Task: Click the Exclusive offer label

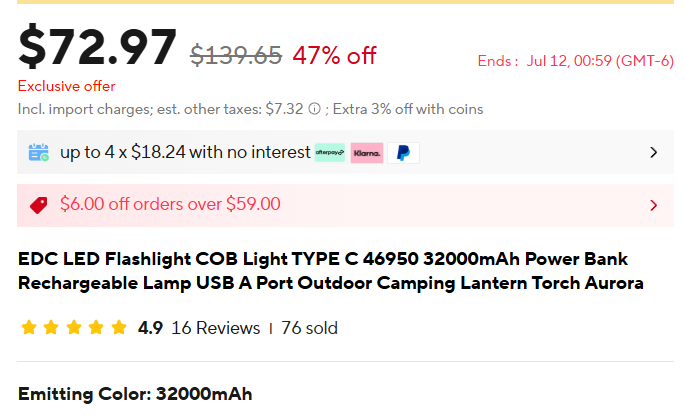Action: coord(66,86)
